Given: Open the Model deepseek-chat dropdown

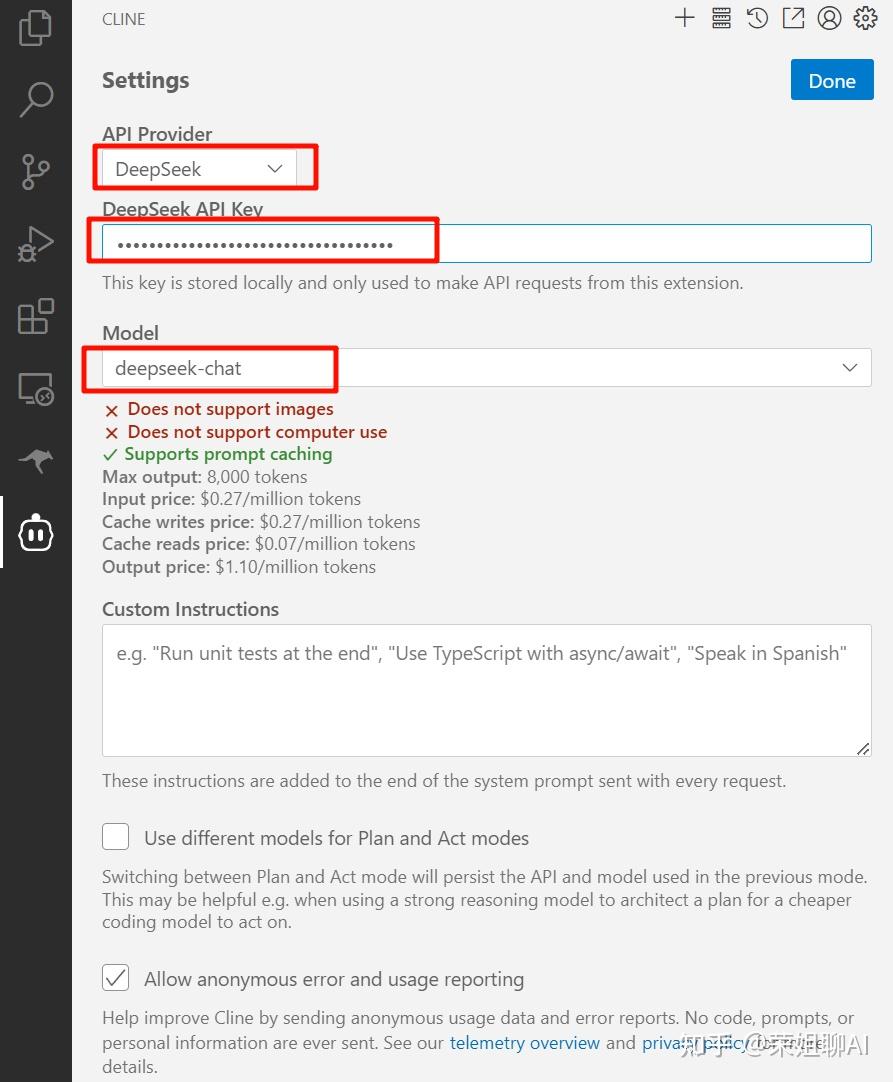Looking at the screenshot, I should click(x=486, y=368).
